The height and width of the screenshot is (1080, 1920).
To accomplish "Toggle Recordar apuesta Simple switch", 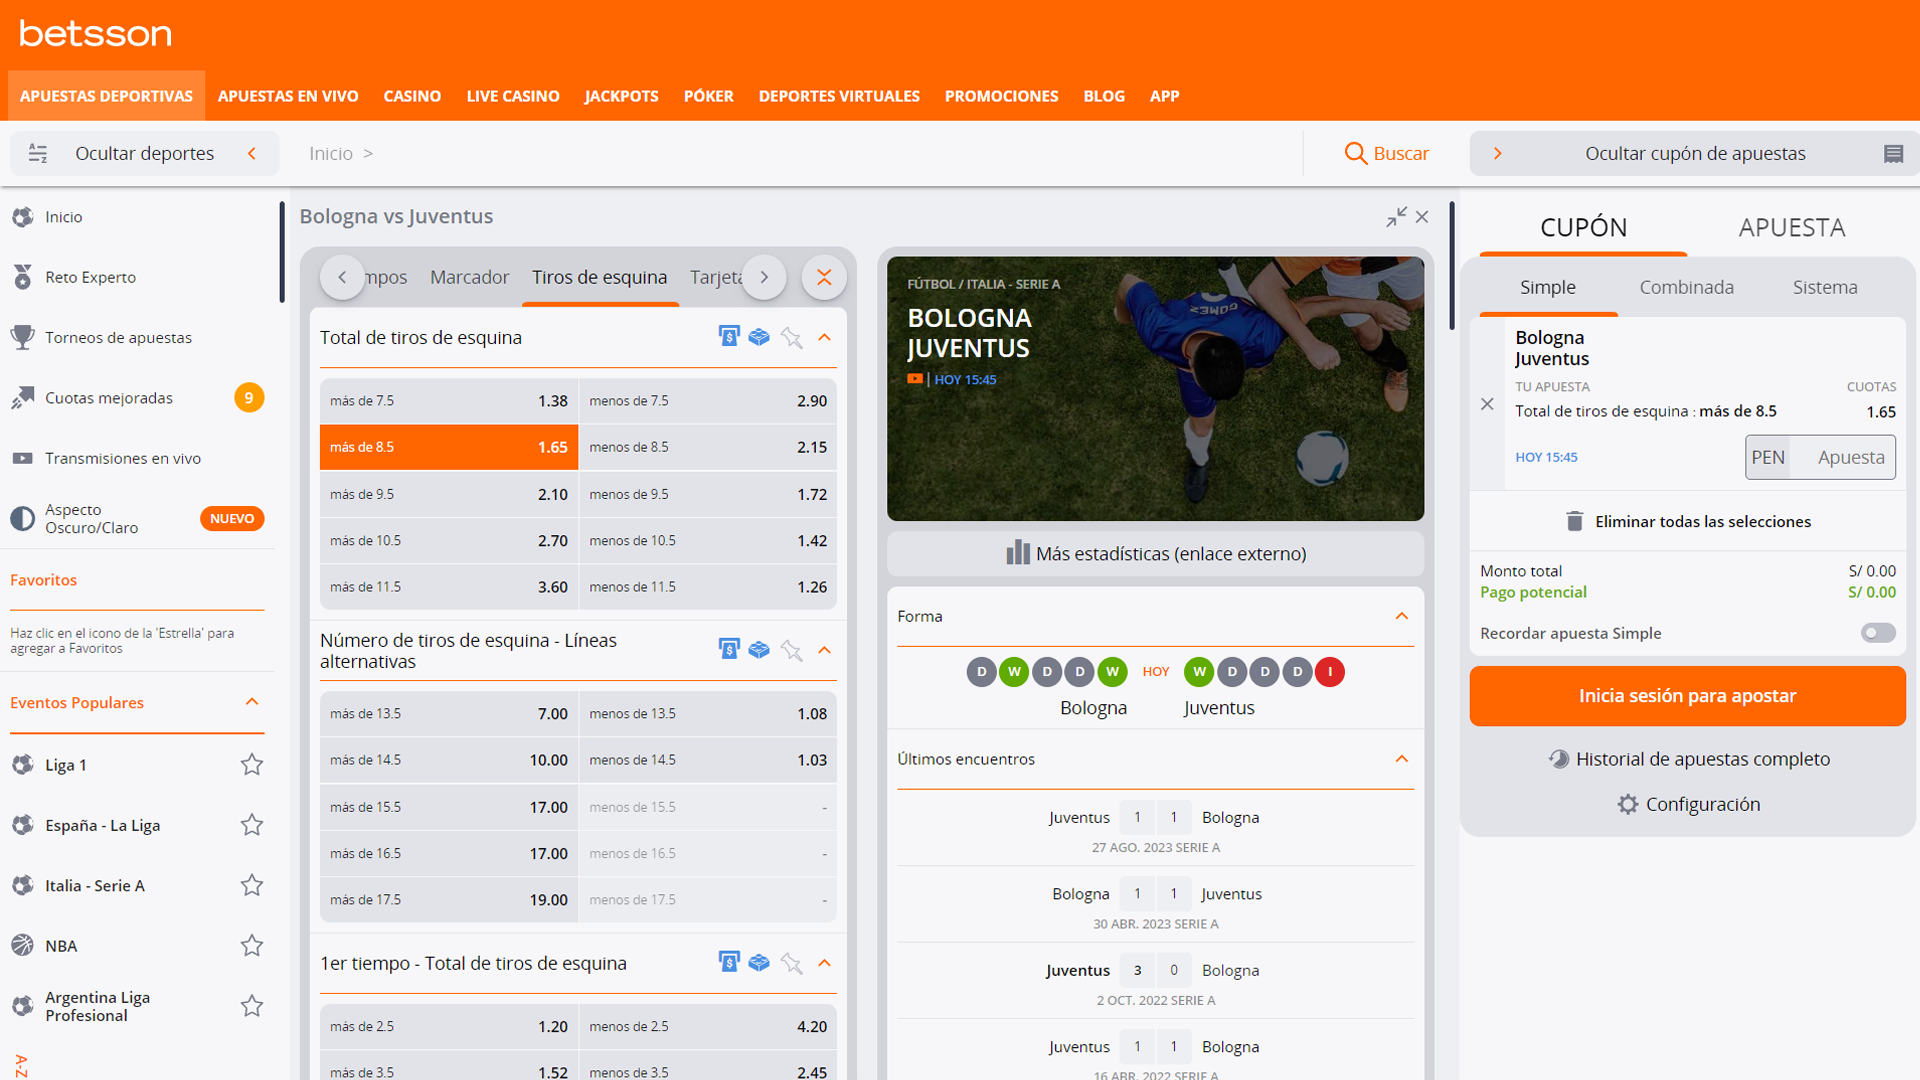I will [x=1878, y=633].
